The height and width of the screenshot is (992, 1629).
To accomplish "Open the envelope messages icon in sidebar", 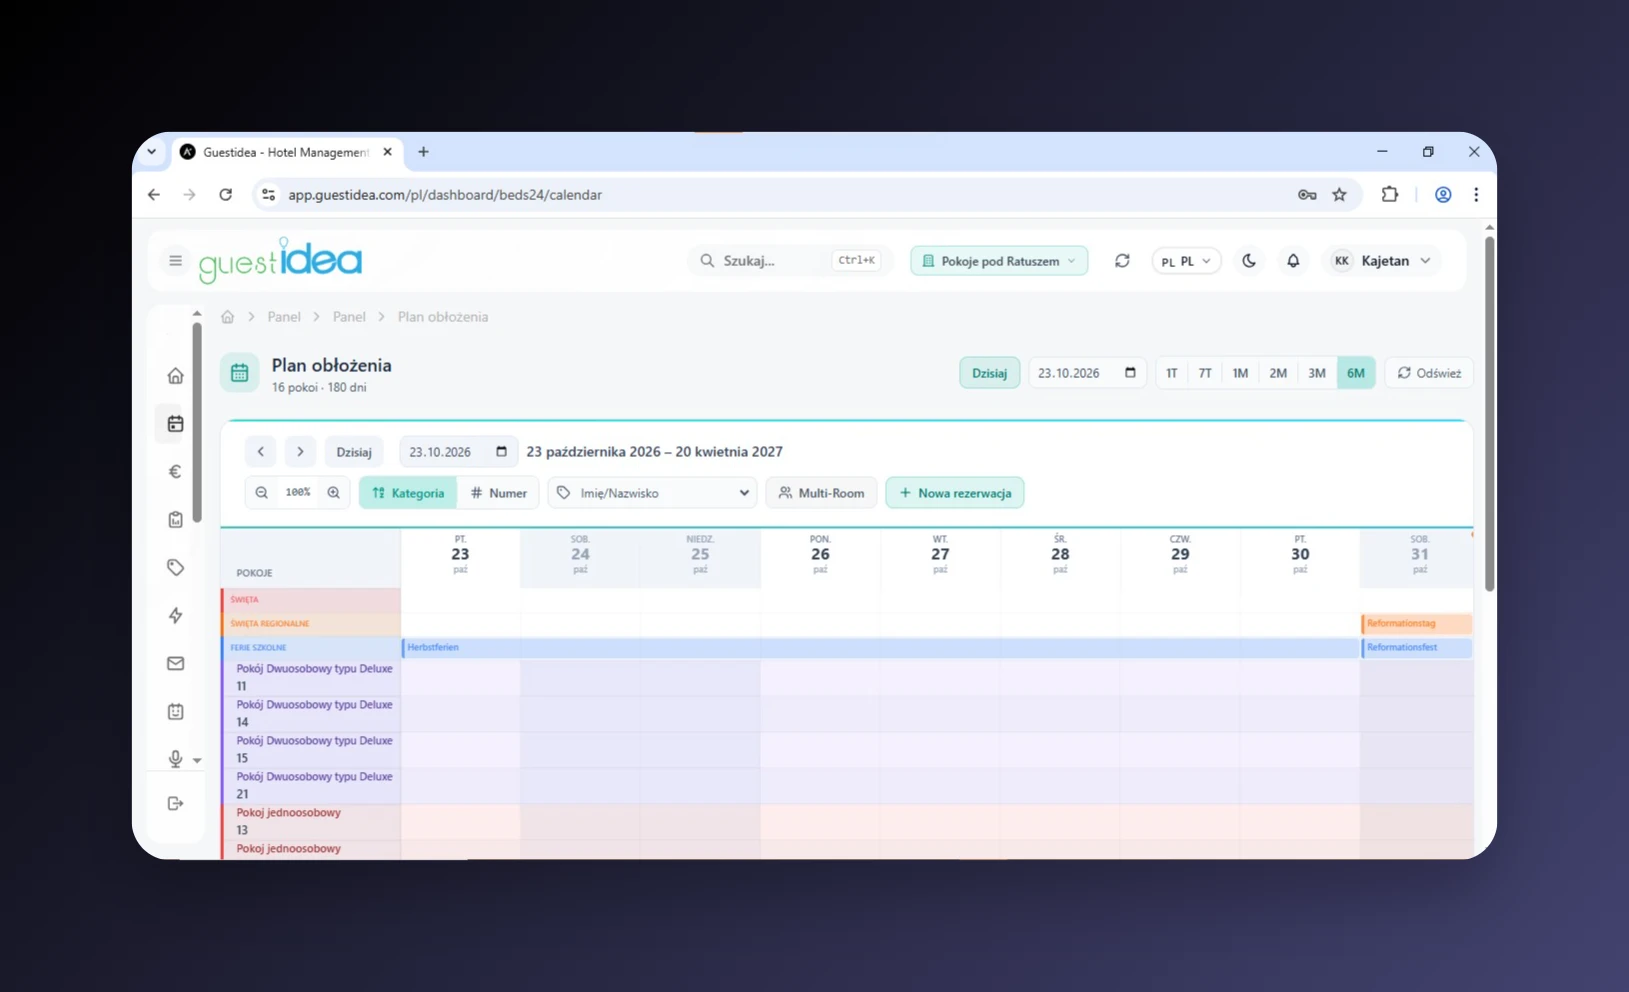I will 176,664.
